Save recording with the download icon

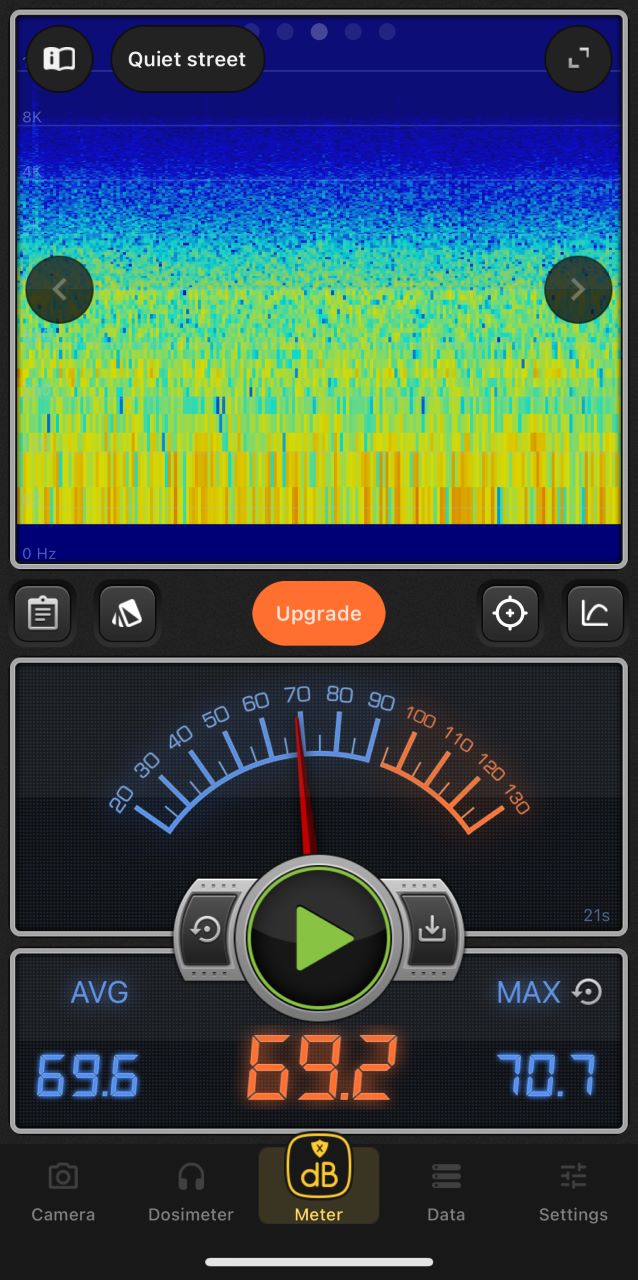click(x=432, y=930)
